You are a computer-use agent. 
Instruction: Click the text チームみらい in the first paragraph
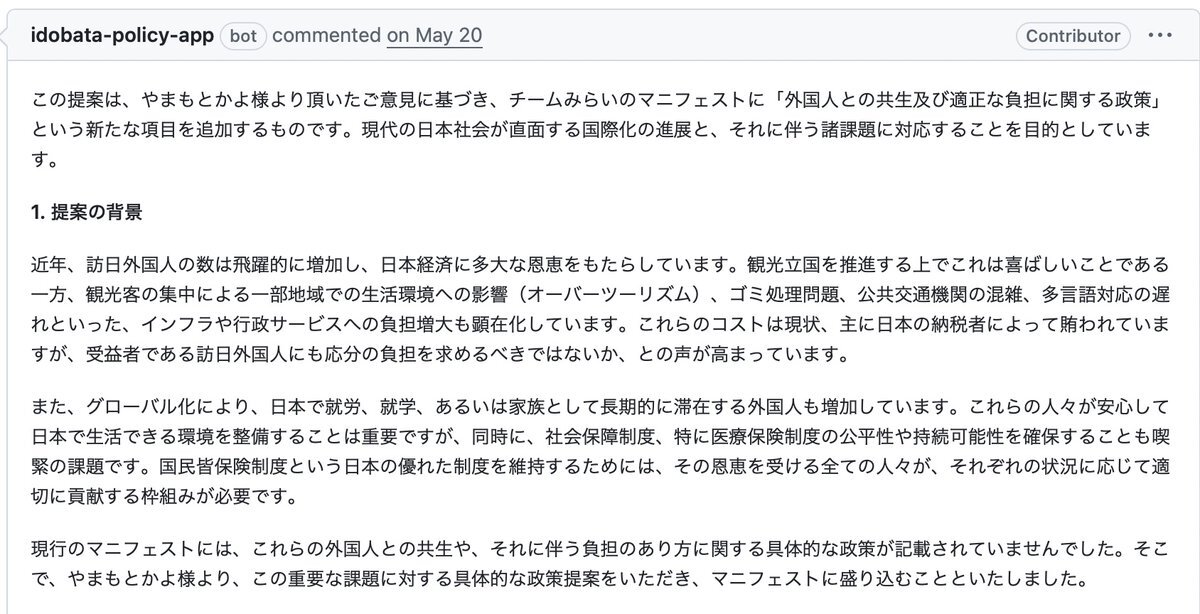click(564, 104)
